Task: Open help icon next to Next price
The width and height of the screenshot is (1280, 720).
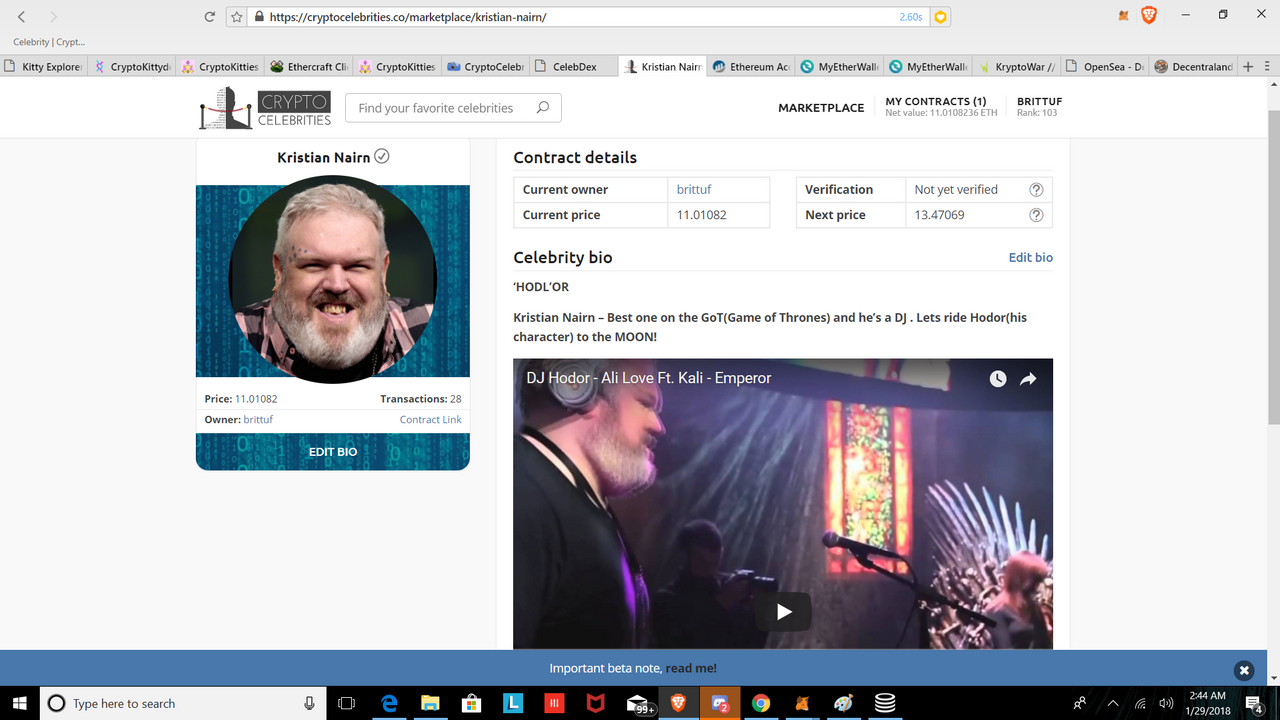Action: pos(1036,215)
